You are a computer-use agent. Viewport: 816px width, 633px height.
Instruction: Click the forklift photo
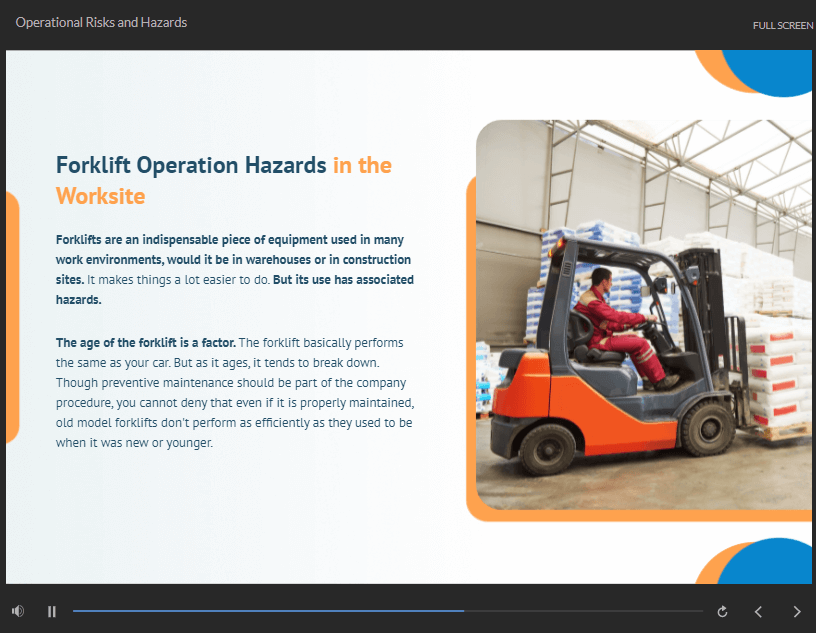coord(640,200)
